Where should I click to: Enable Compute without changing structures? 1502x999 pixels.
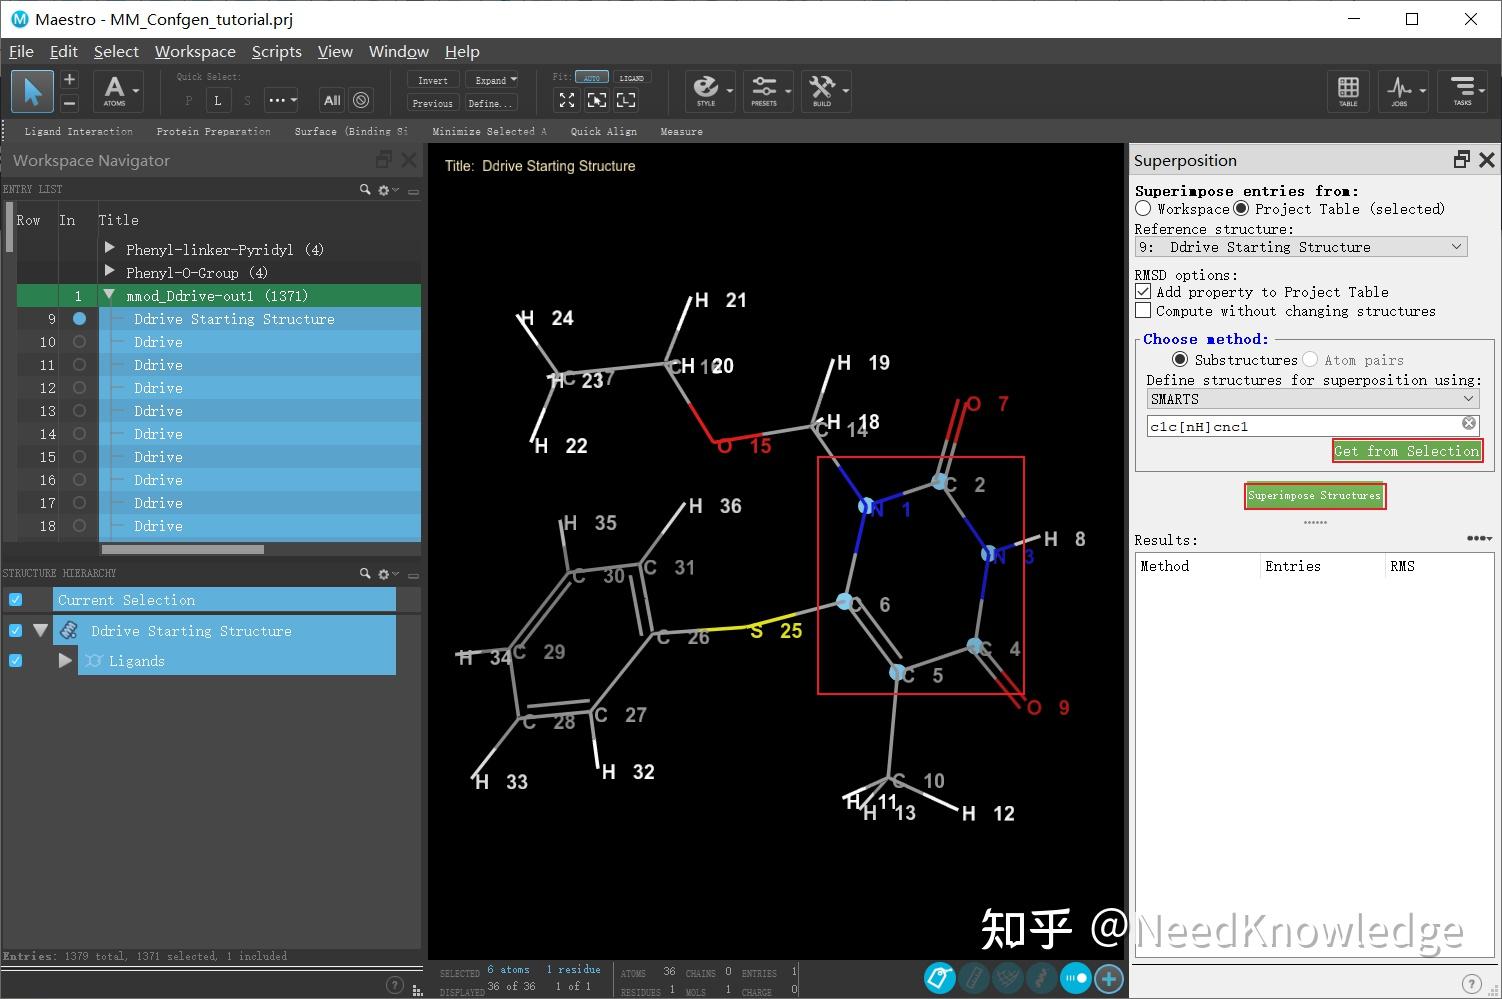[x=1143, y=310]
